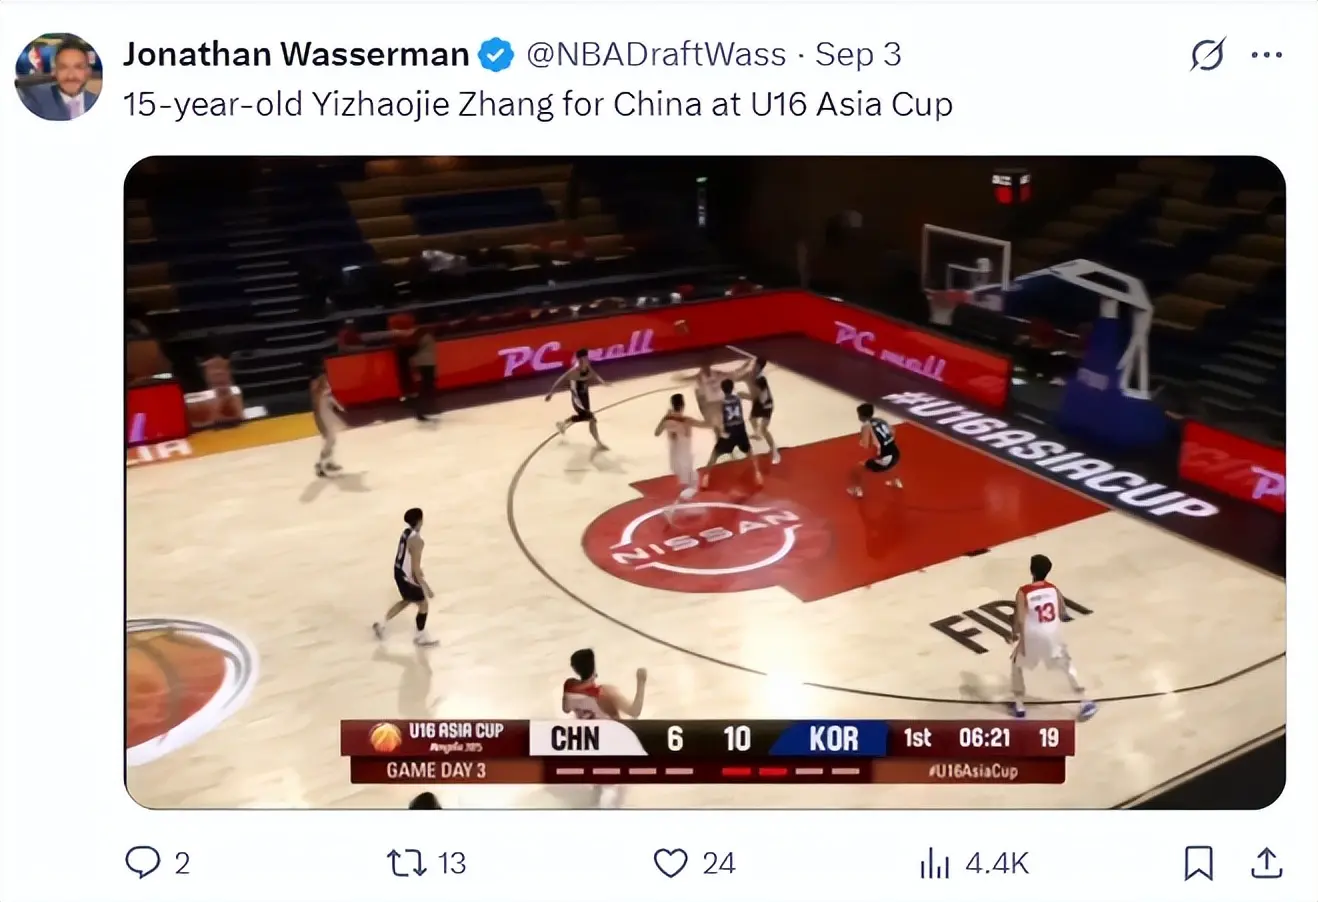Click the repost count of 13
This screenshot has height=902, width=1318.
(452, 863)
